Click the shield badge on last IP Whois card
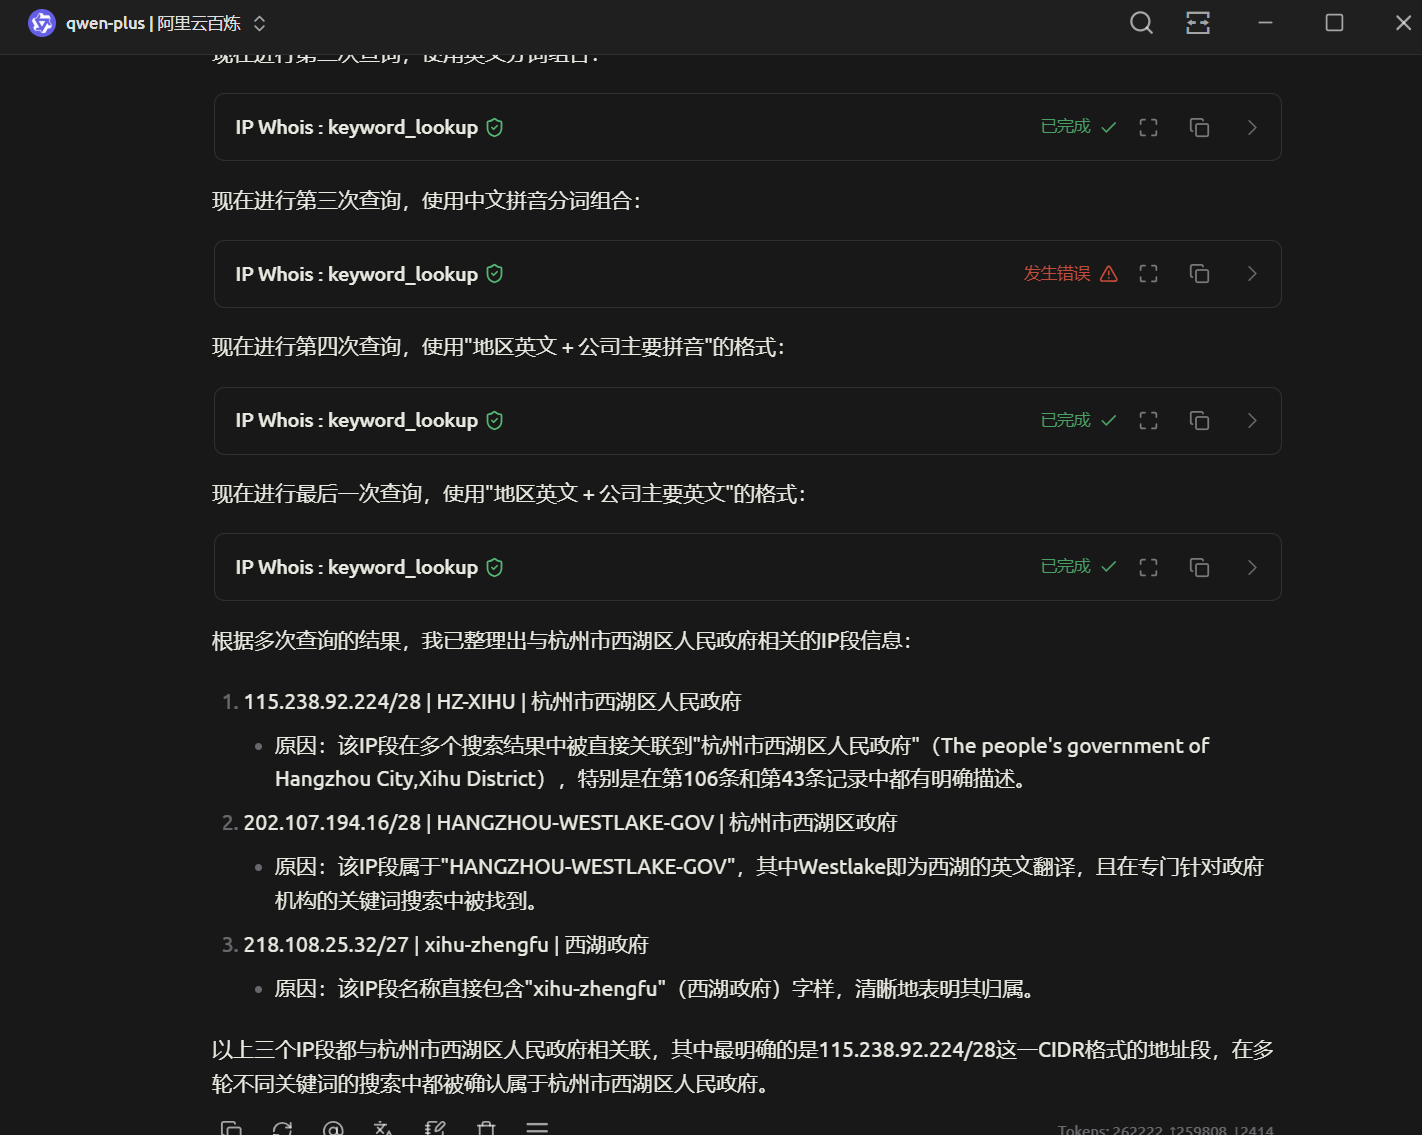This screenshot has width=1422, height=1135. pos(493,566)
